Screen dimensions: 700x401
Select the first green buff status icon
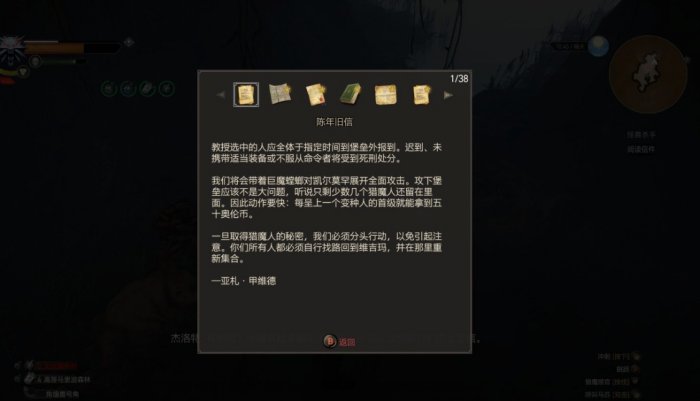pos(108,88)
